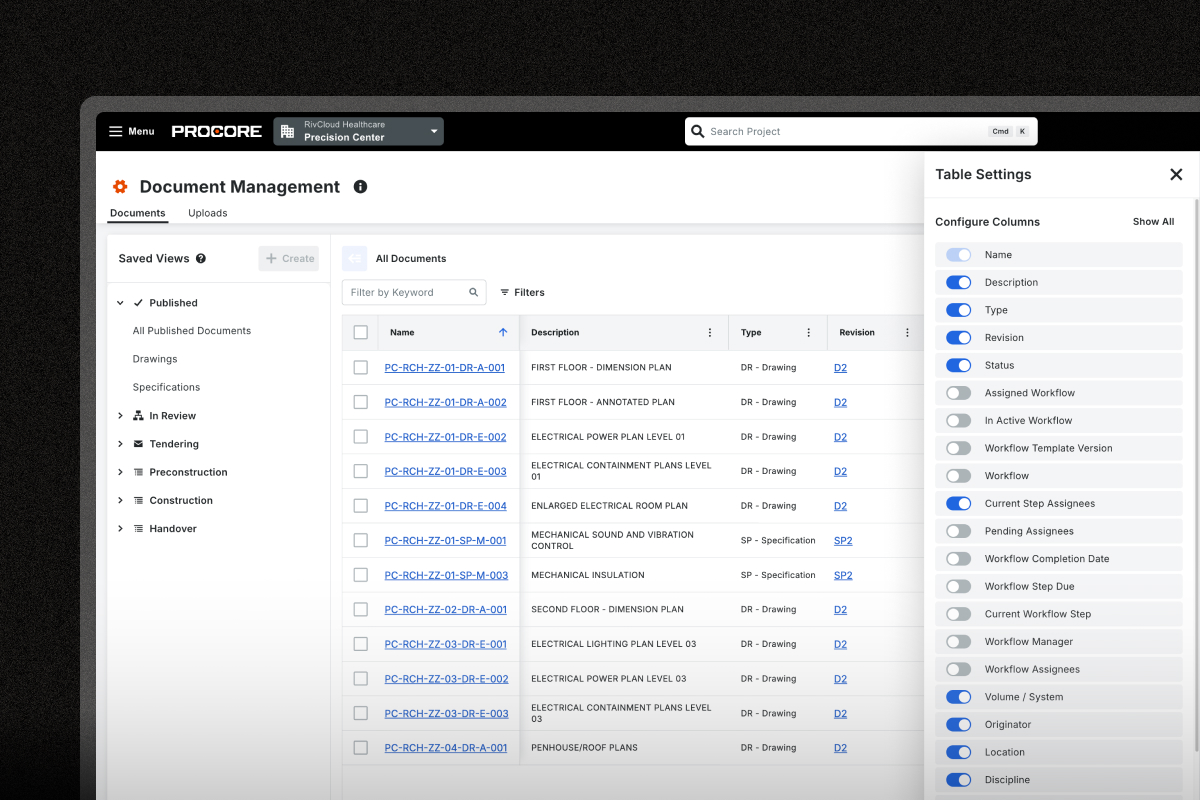Select the Drawings saved view
The width and height of the screenshot is (1200, 800).
[155, 359]
